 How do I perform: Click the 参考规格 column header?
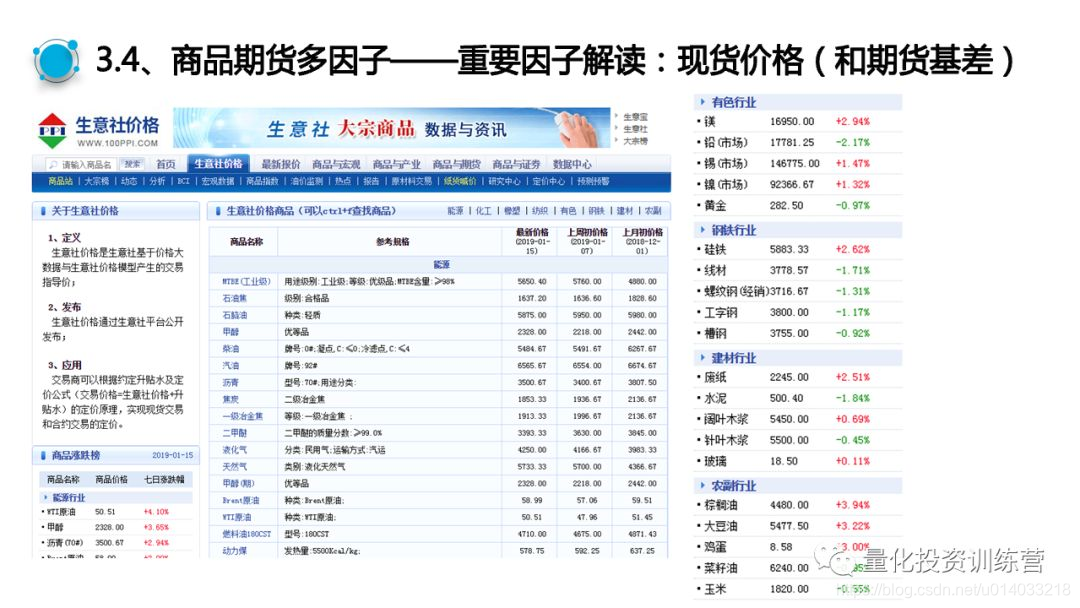(392, 242)
